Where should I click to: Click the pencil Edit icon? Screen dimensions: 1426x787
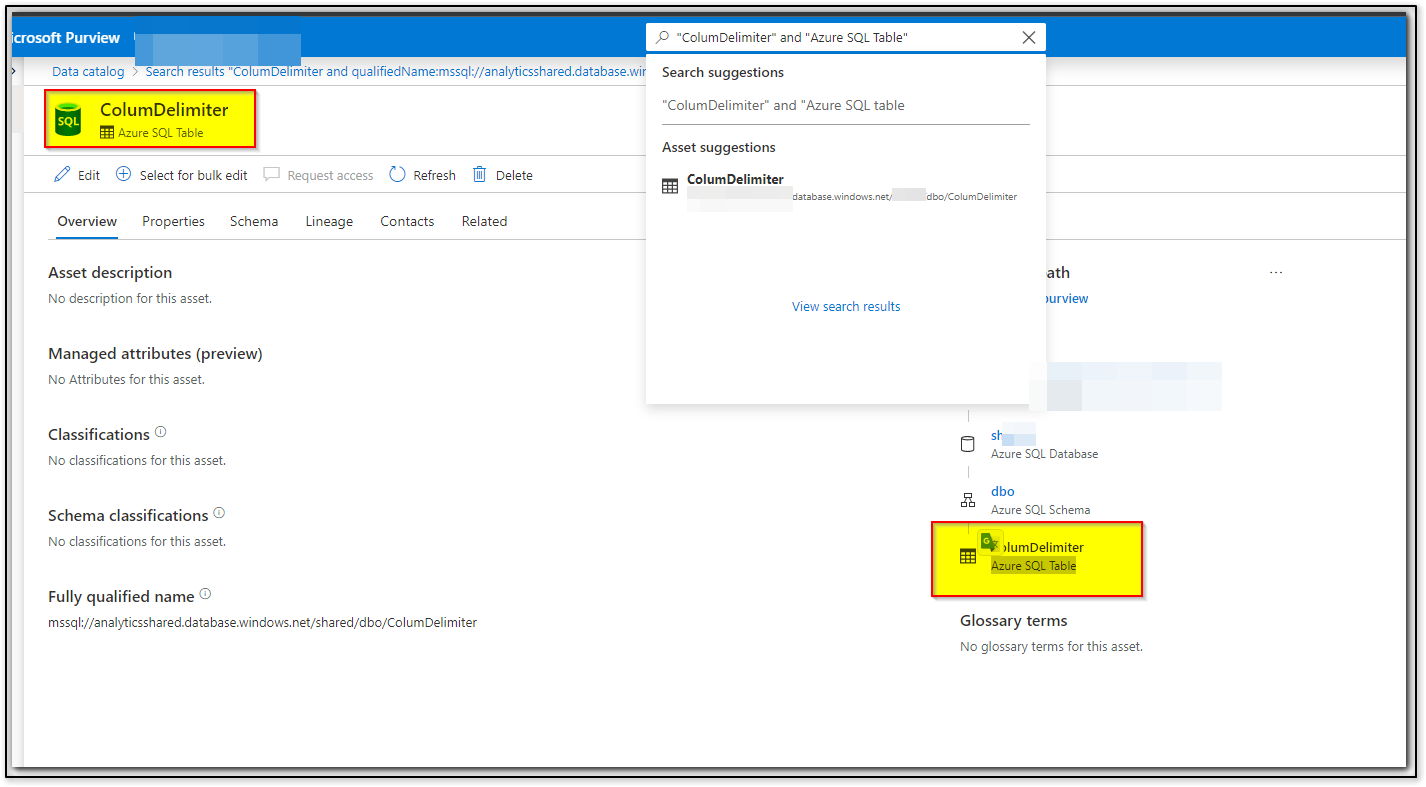click(62, 175)
